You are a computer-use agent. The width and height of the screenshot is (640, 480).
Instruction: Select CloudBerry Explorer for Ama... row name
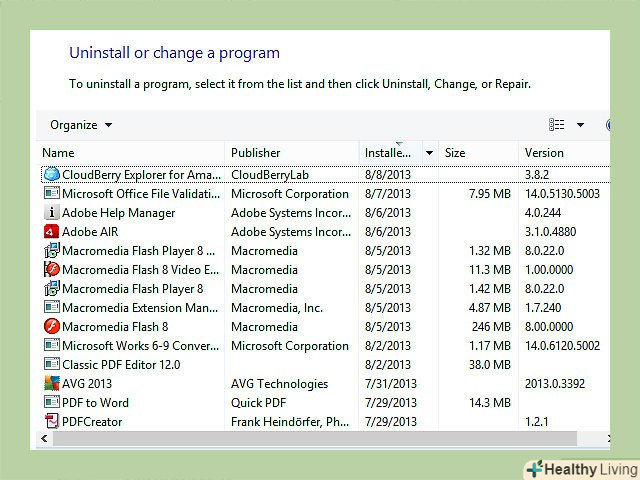click(141, 175)
